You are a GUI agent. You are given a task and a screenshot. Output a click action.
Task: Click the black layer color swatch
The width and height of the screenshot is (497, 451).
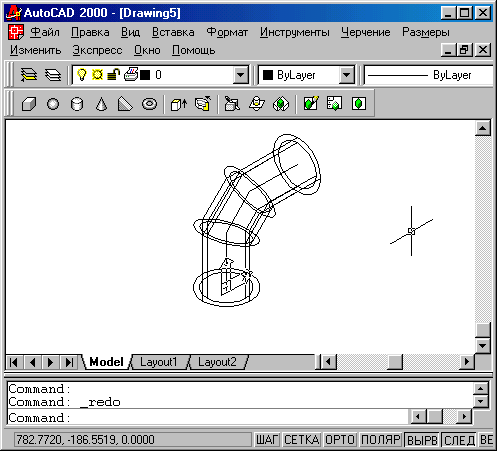145,75
